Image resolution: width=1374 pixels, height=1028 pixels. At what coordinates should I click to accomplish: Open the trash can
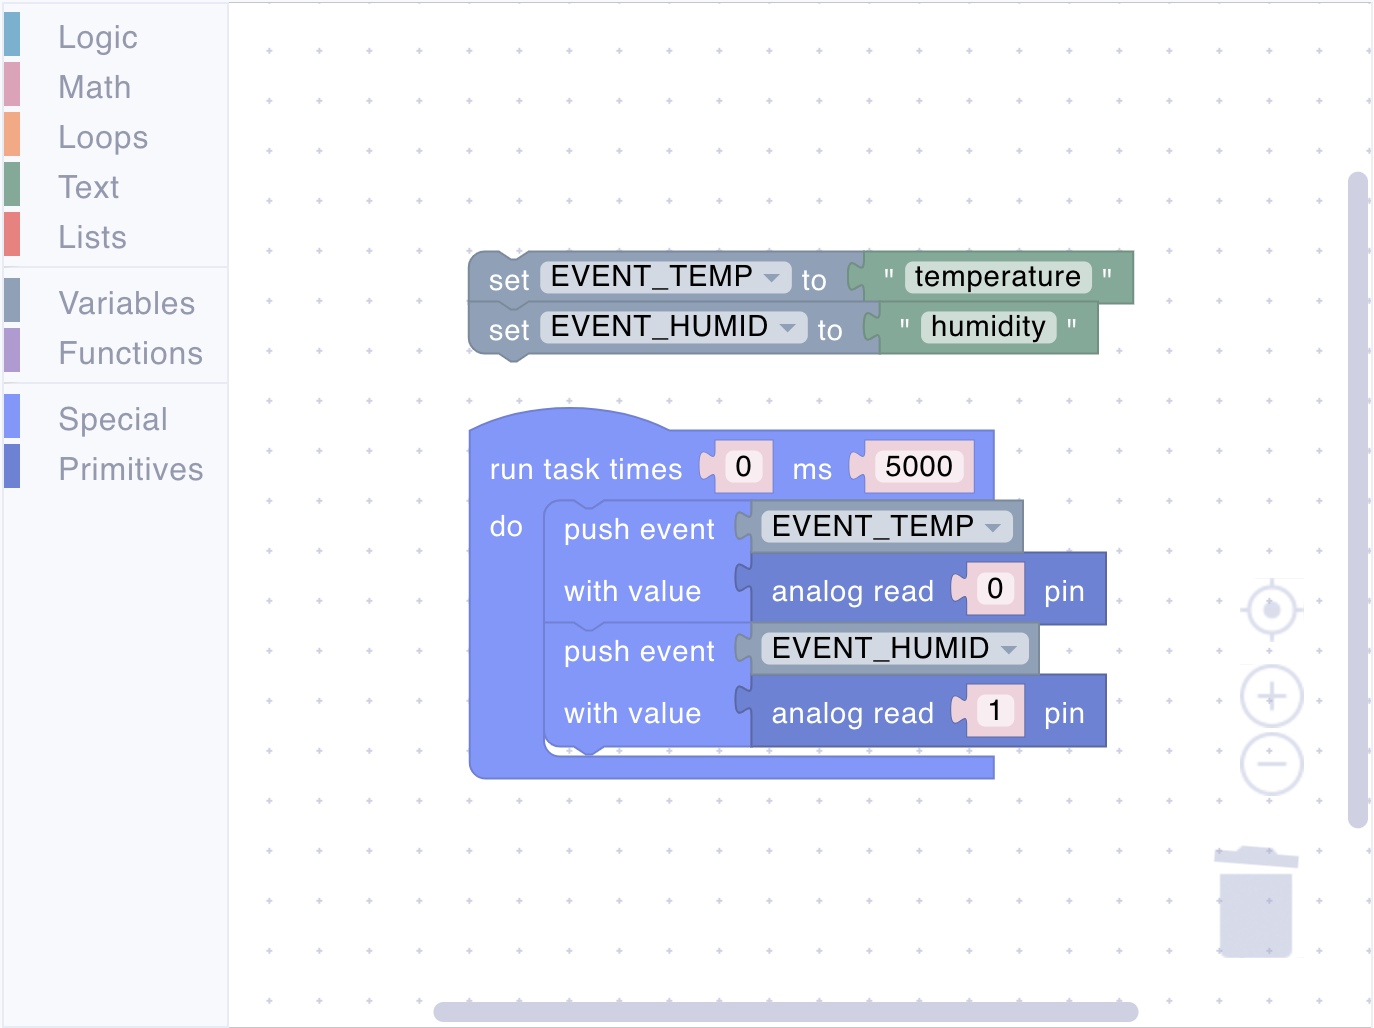[x=1256, y=902]
